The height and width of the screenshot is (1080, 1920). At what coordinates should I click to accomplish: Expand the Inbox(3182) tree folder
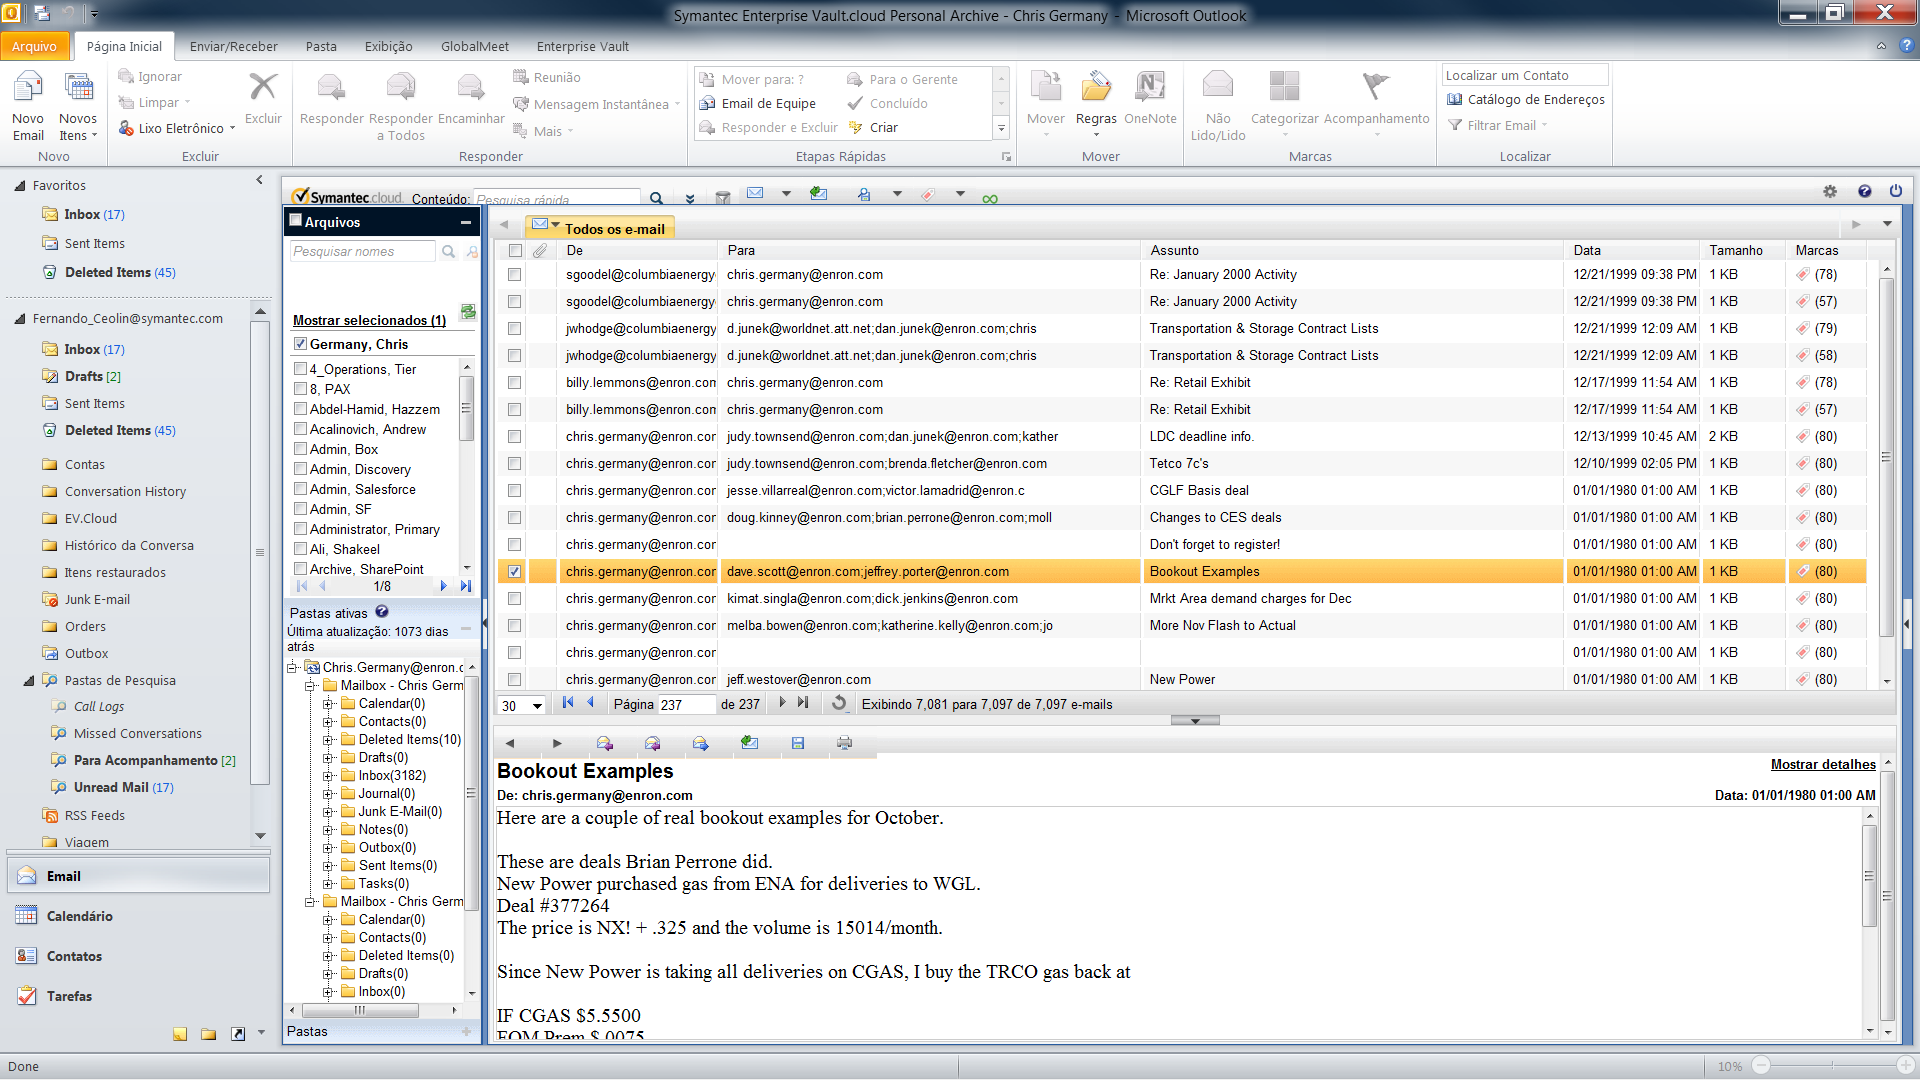328,776
